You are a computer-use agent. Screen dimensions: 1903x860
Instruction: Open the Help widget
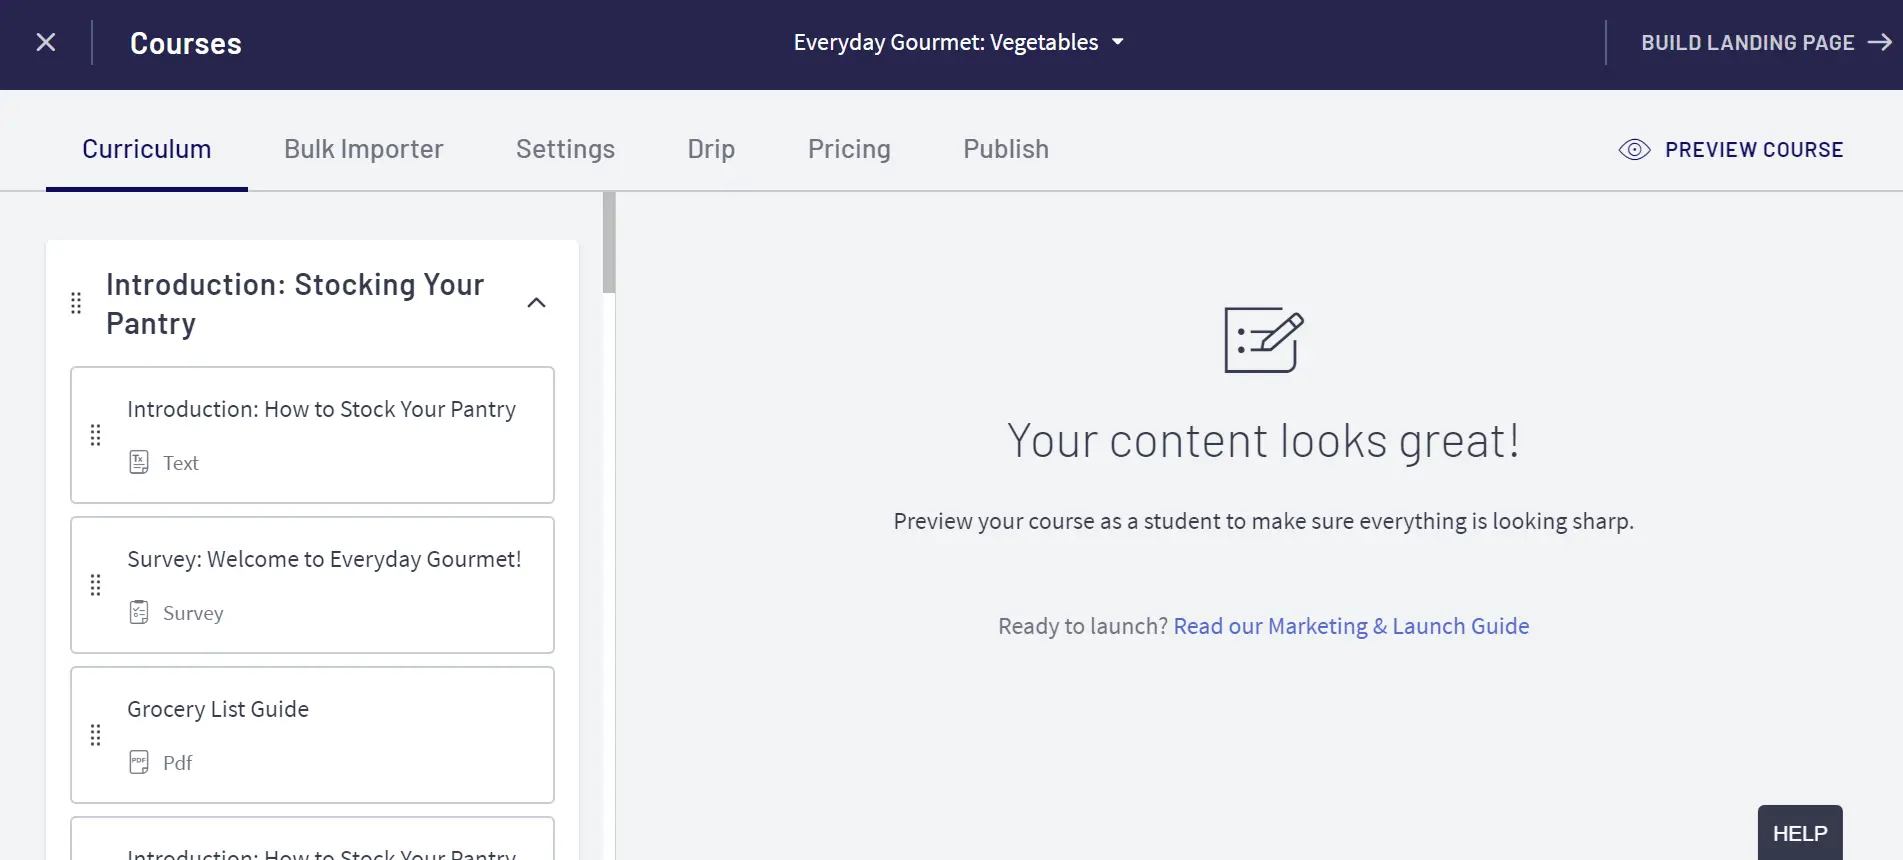(x=1799, y=833)
